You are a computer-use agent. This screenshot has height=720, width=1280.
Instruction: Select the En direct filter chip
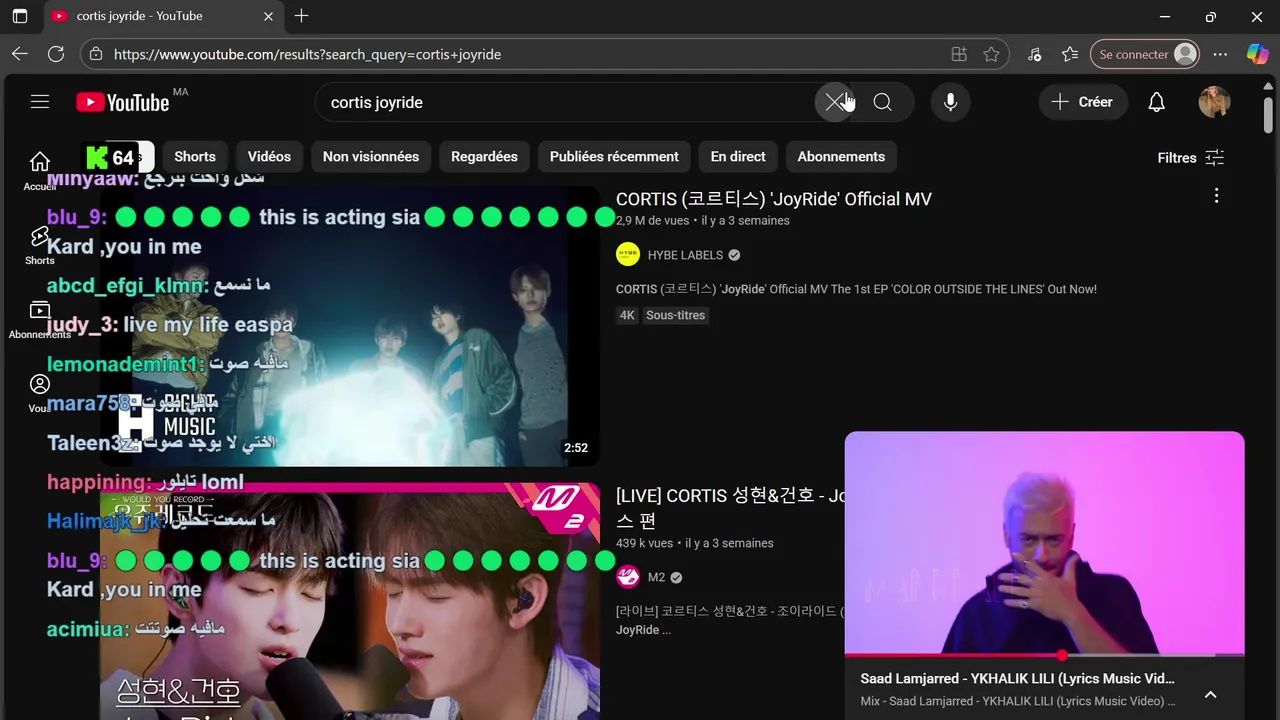tap(738, 157)
